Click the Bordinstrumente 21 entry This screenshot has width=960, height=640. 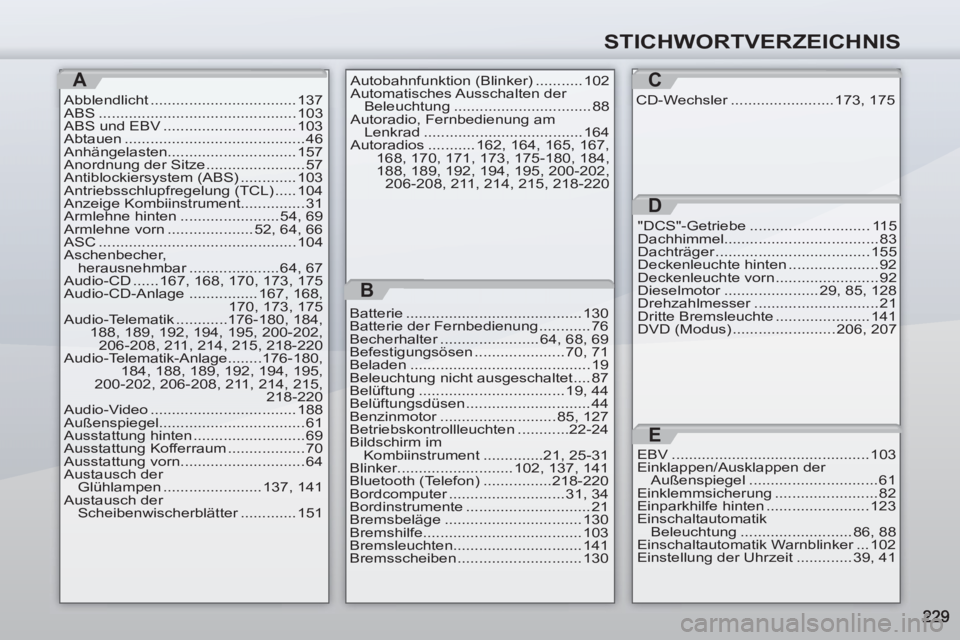point(479,506)
